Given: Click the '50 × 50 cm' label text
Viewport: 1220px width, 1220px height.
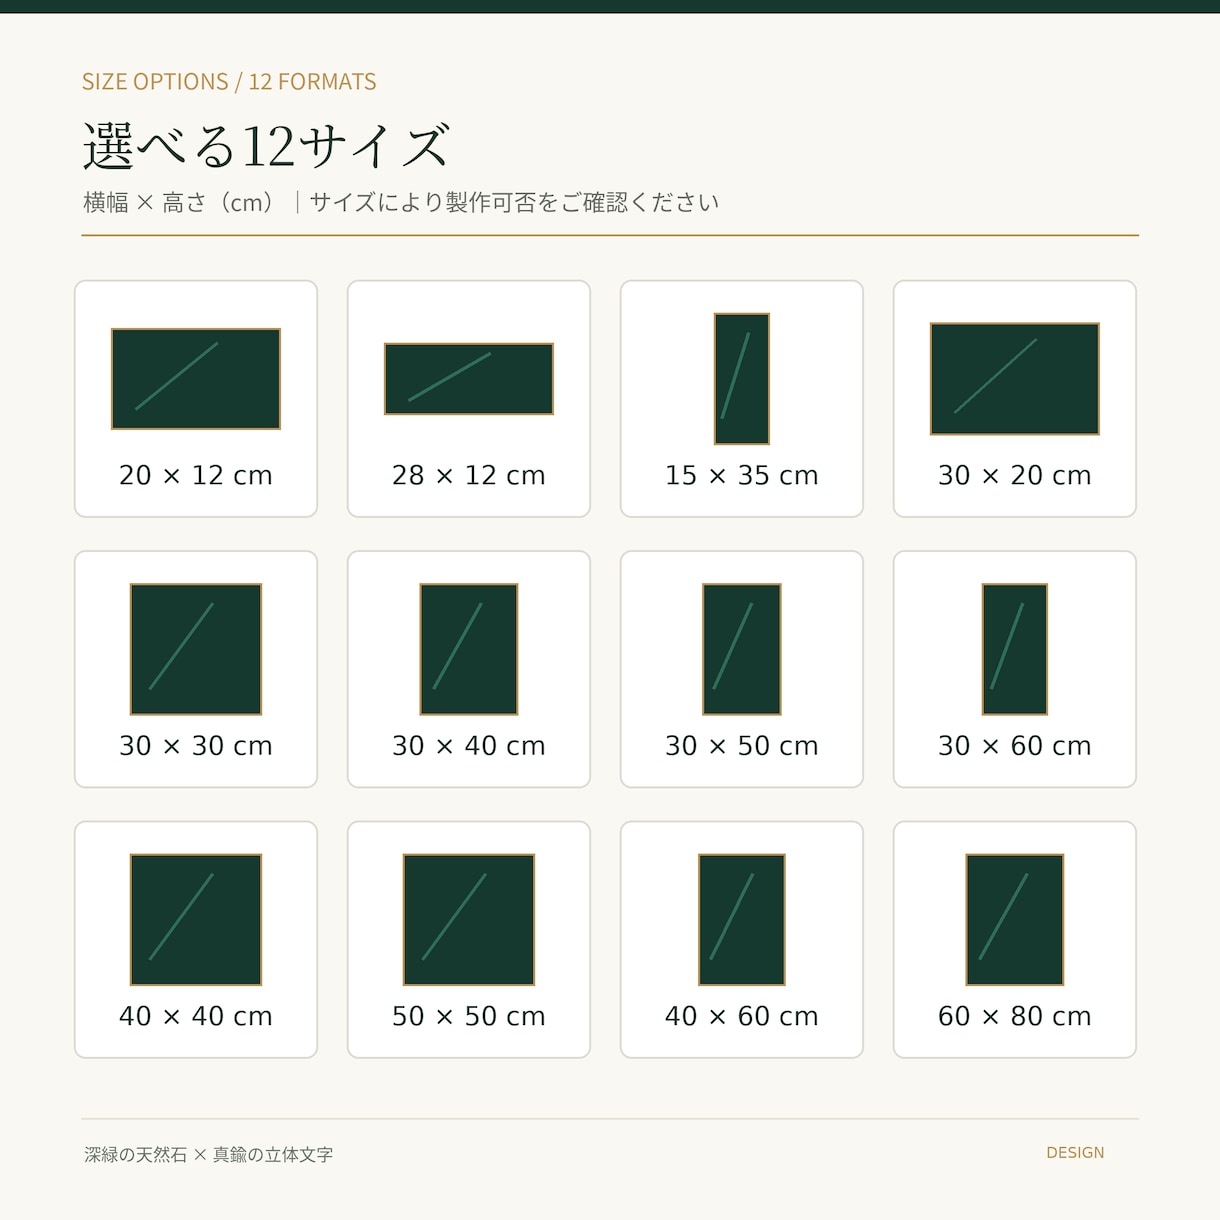Looking at the screenshot, I should click(x=469, y=1016).
